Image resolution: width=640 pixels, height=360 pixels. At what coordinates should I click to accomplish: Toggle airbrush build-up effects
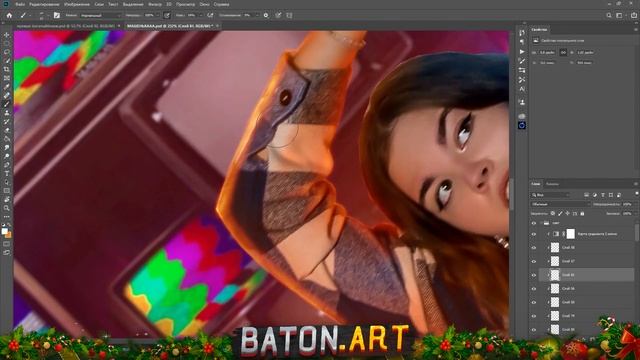pyautogui.click(x=210, y=16)
